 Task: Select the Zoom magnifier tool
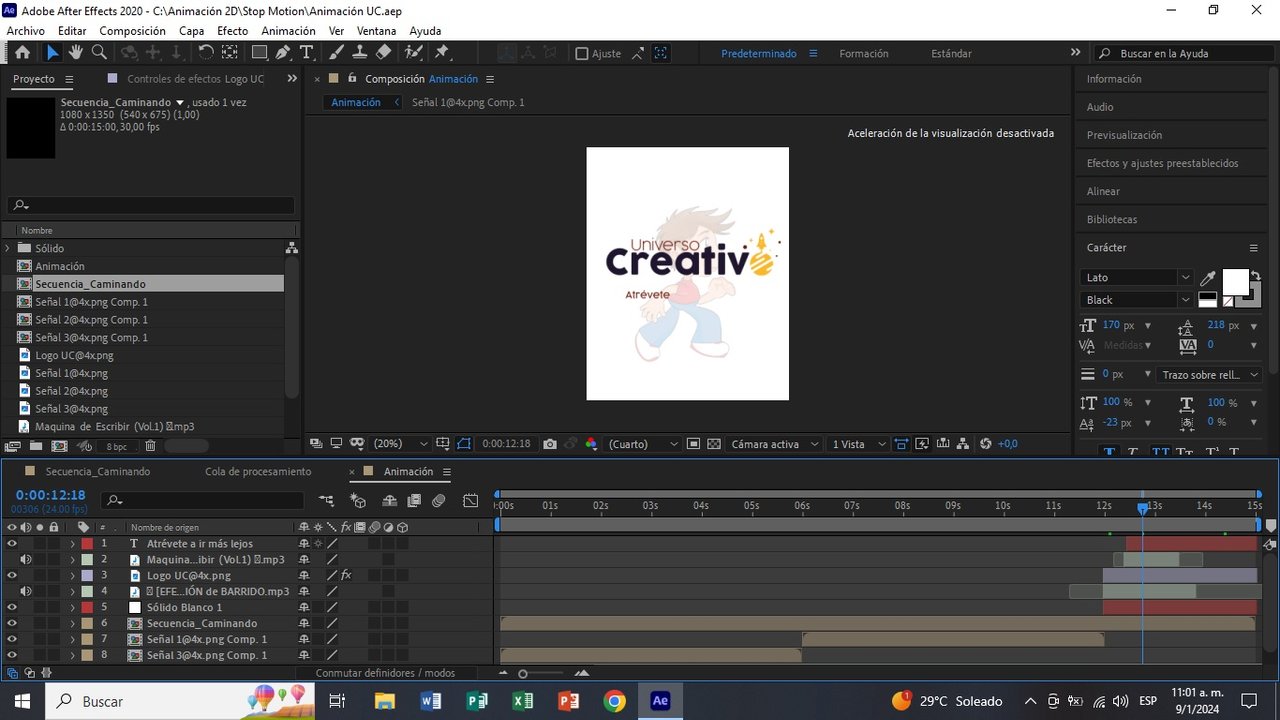click(x=99, y=53)
